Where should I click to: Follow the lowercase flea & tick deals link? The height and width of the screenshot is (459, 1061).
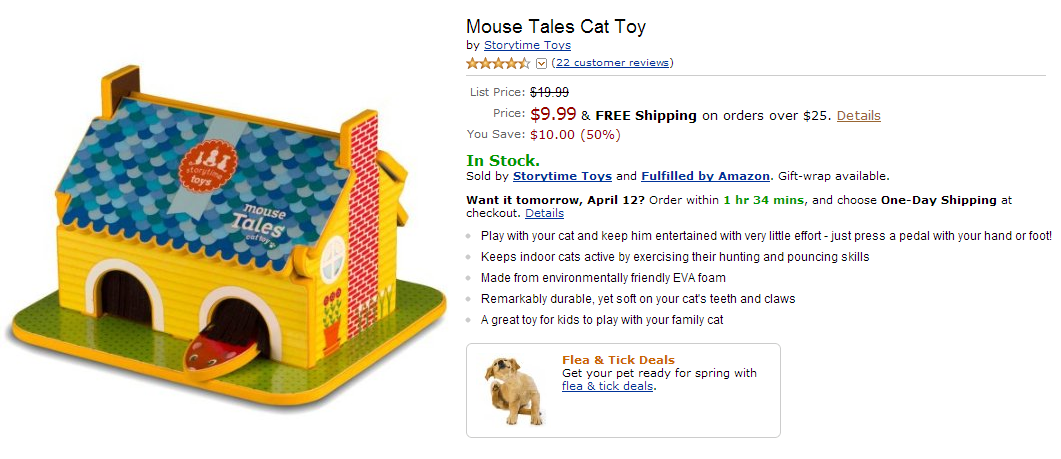coord(607,386)
